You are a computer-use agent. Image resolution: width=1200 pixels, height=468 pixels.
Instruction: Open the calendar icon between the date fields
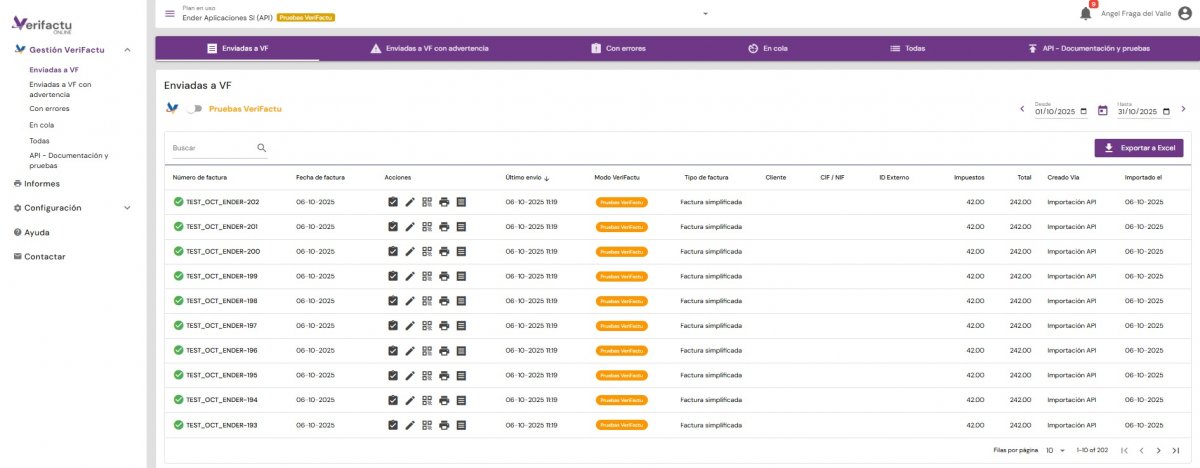[1102, 110]
